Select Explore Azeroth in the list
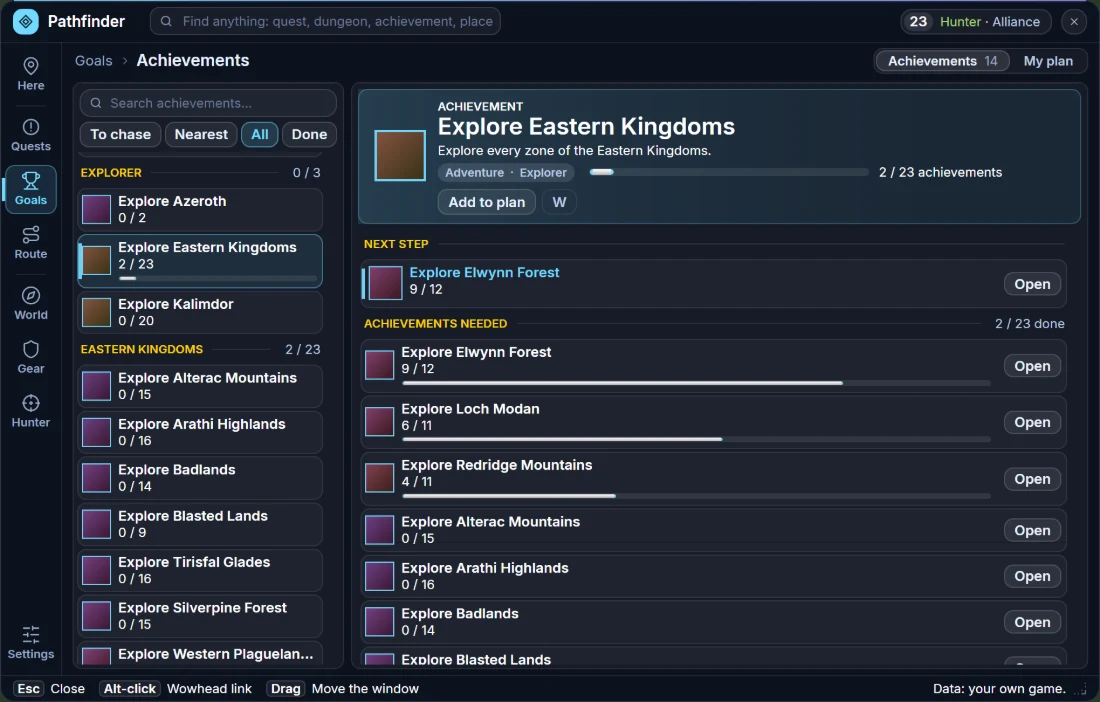Screen dimensions: 1100x702 pos(200,209)
